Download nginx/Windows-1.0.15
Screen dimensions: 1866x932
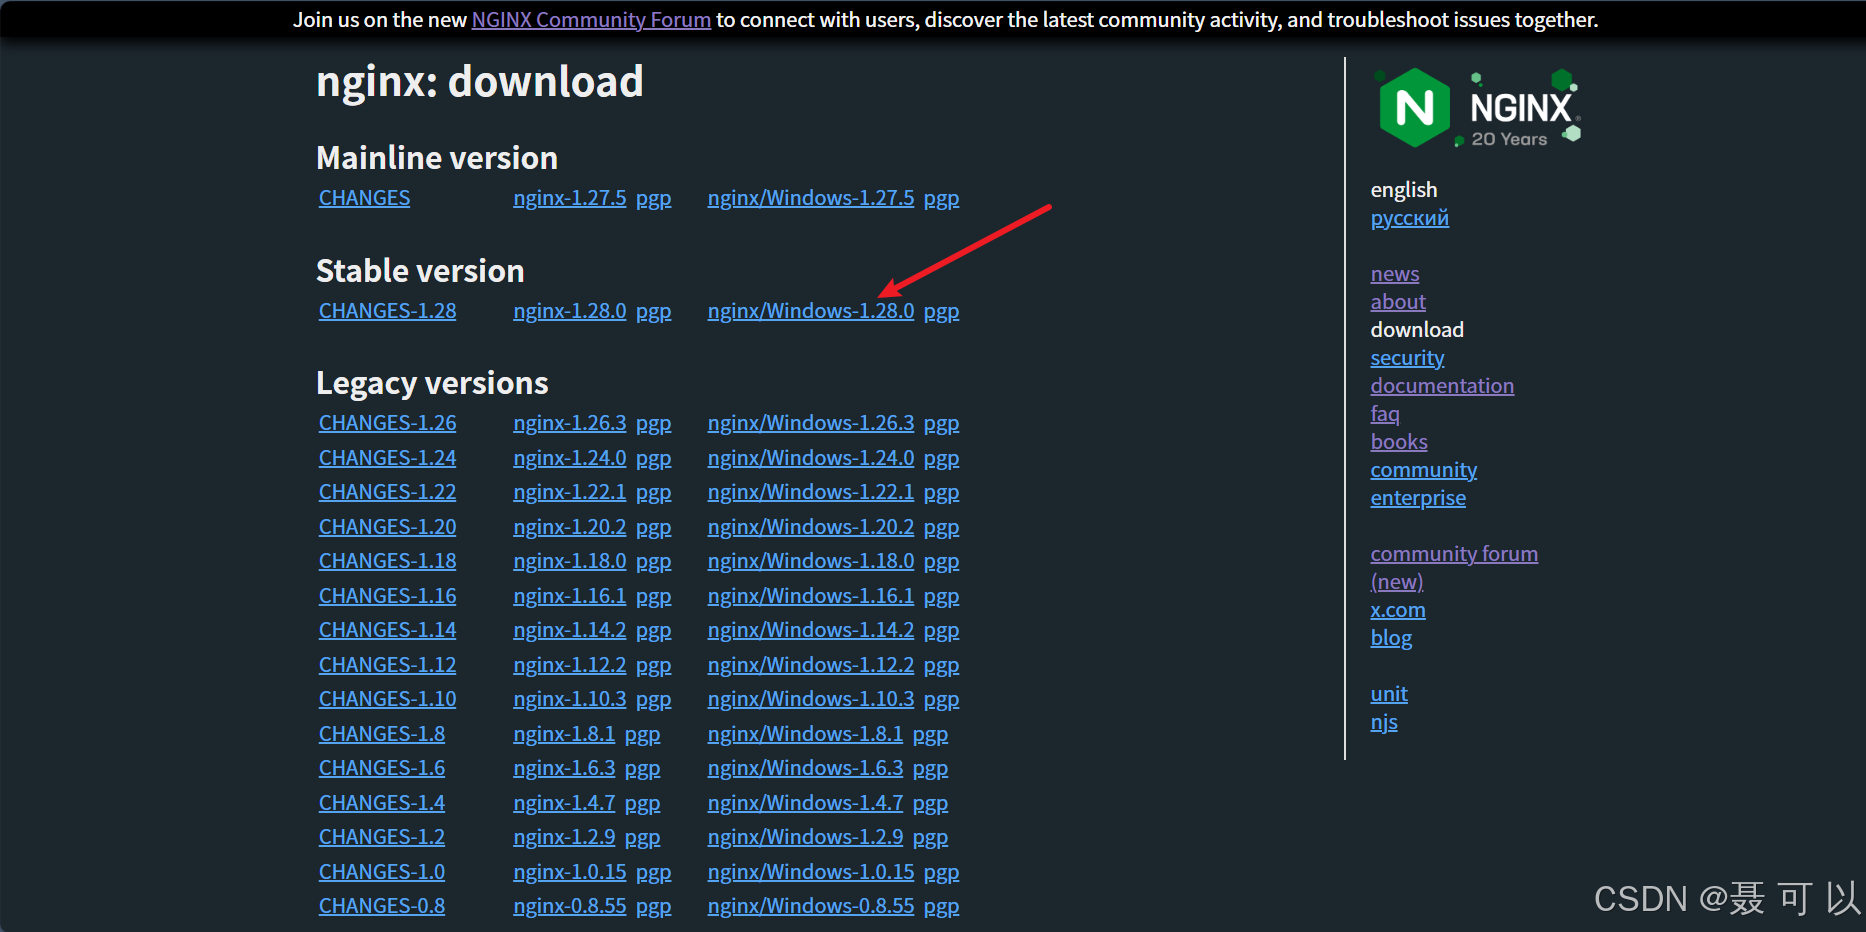point(811,872)
